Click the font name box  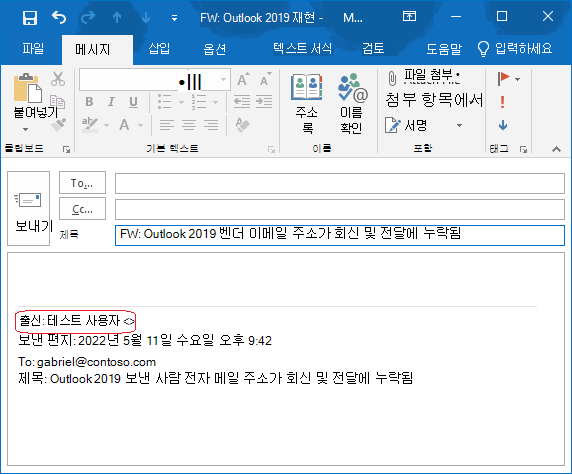coord(128,80)
